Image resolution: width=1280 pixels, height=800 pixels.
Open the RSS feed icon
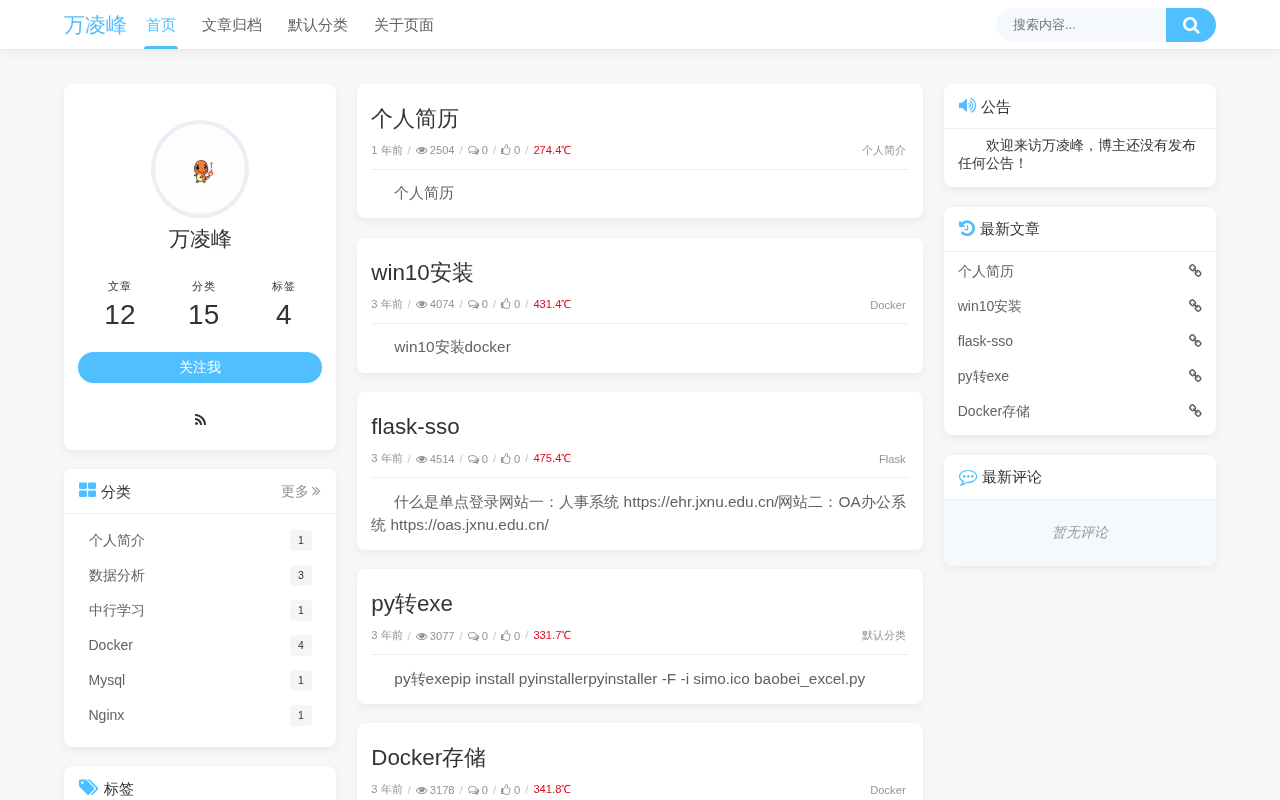click(x=200, y=420)
